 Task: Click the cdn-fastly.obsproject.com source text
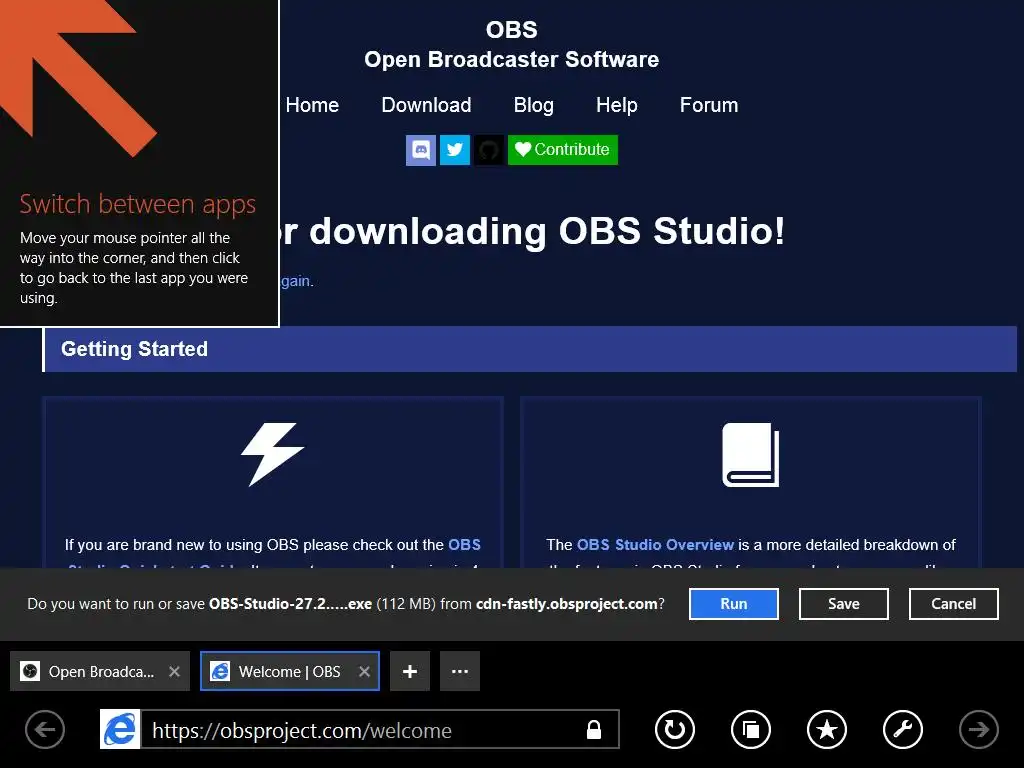click(x=566, y=604)
